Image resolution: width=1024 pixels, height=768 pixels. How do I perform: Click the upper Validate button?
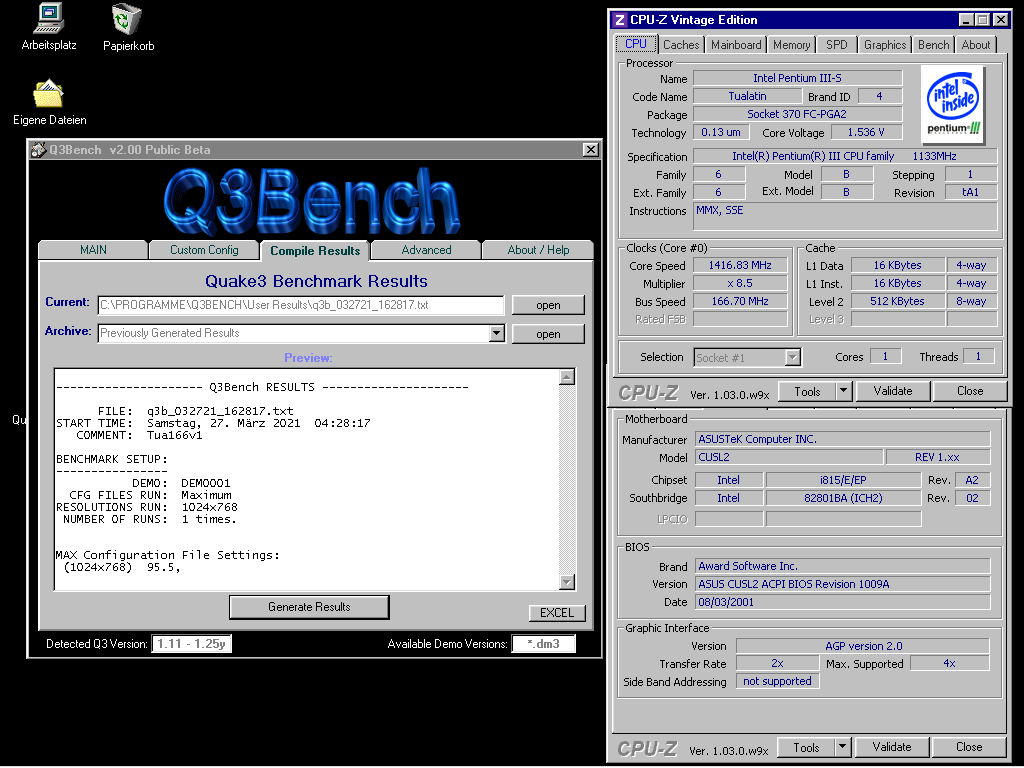(x=893, y=391)
